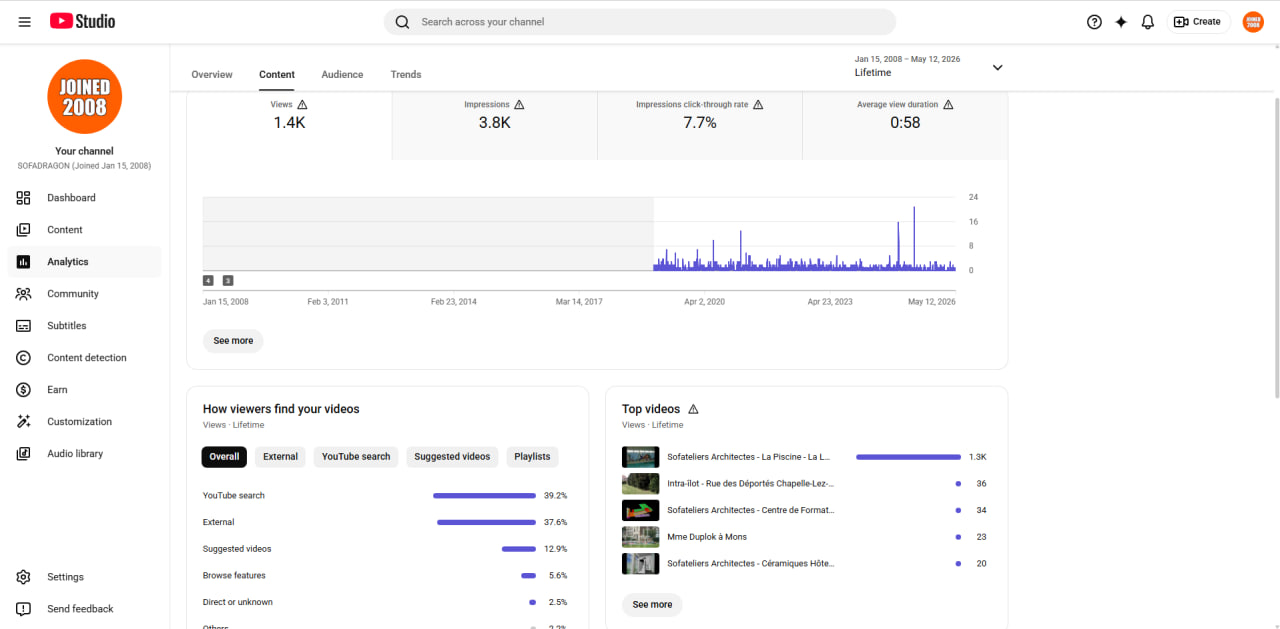Click the channel profile picture in sidebar

click(84, 96)
